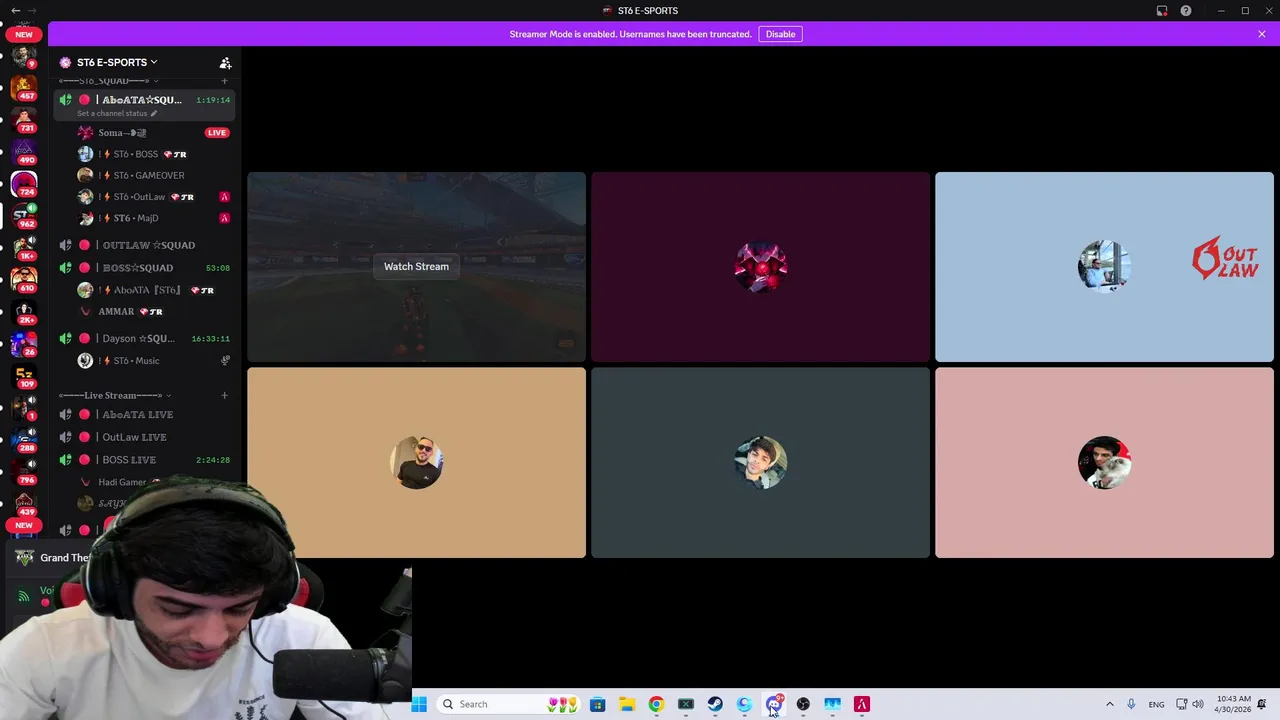Open the Microsoft Store taskbar icon
This screenshot has width=1280, height=720.
tap(597, 704)
